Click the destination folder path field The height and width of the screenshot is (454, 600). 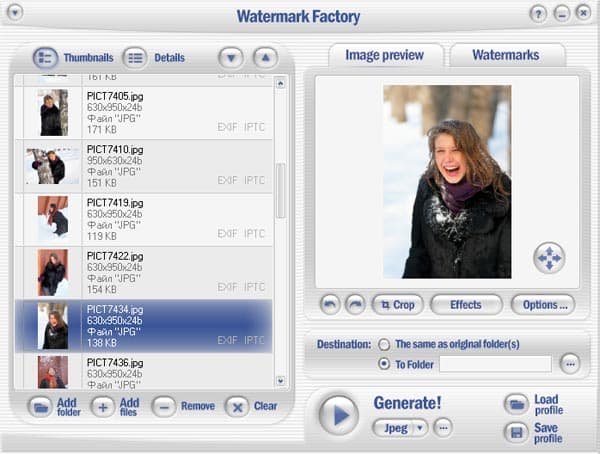(x=496, y=364)
